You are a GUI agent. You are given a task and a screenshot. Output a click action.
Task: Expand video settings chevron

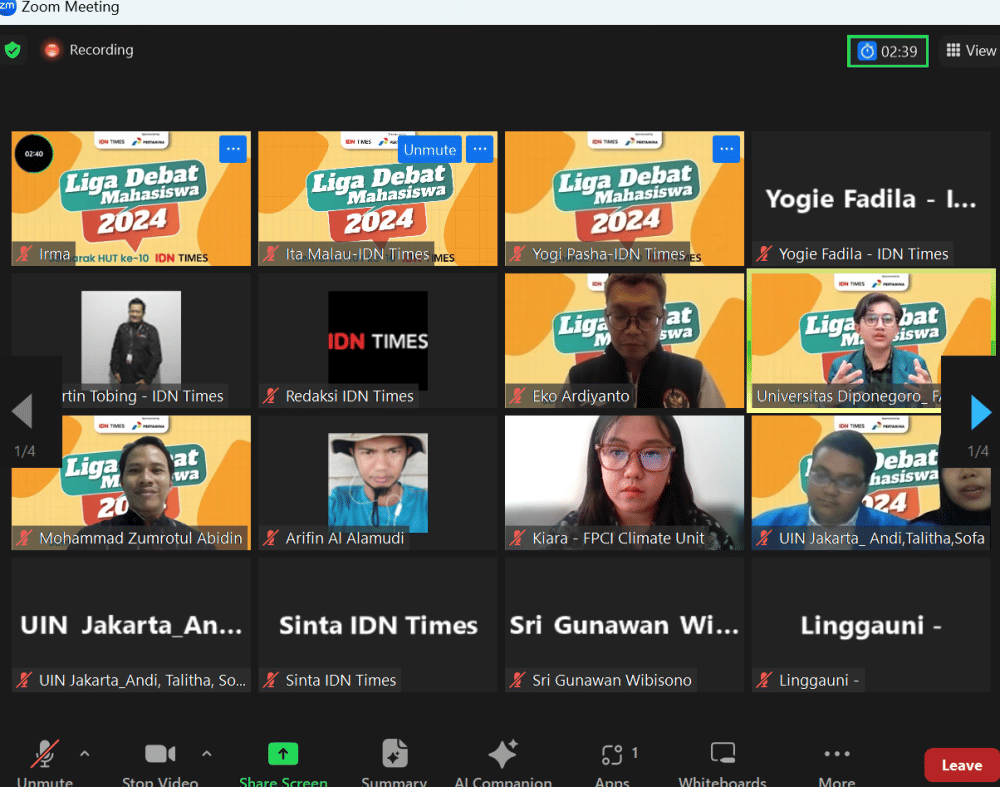206,755
